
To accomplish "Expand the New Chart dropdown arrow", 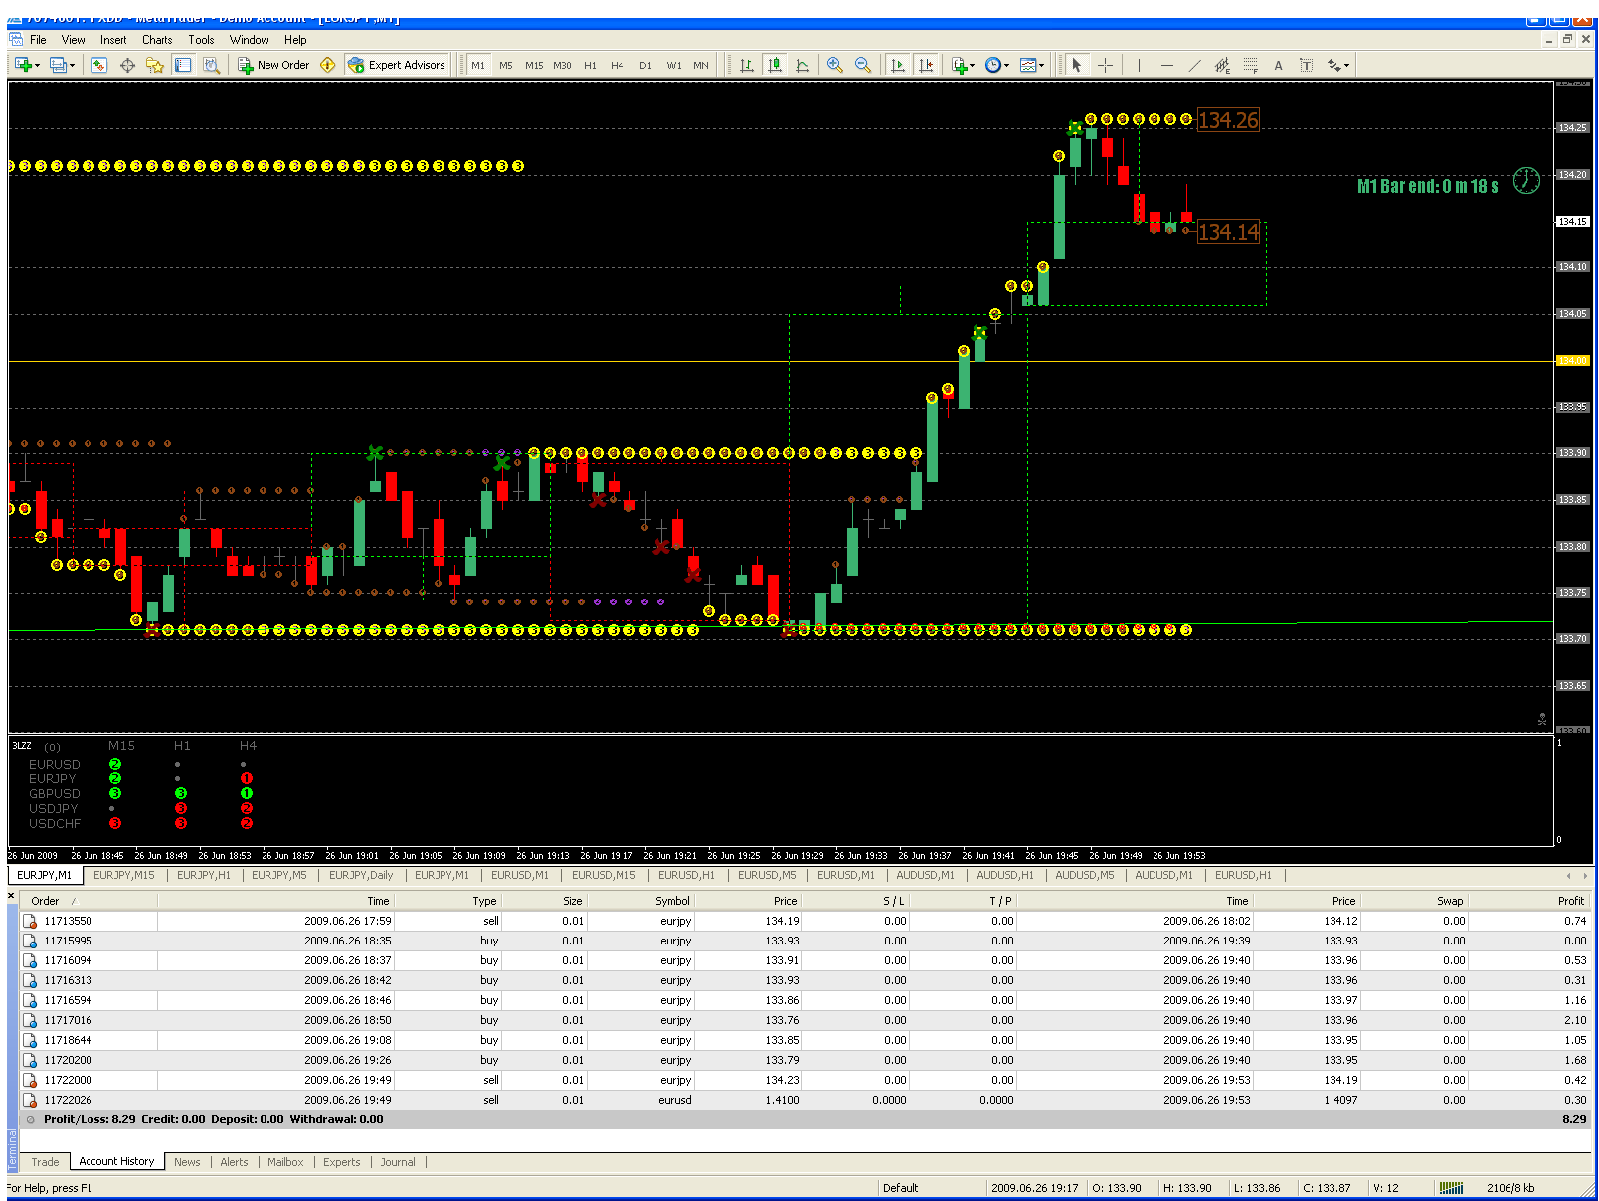I will pyautogui.click(x=37, y=66).
